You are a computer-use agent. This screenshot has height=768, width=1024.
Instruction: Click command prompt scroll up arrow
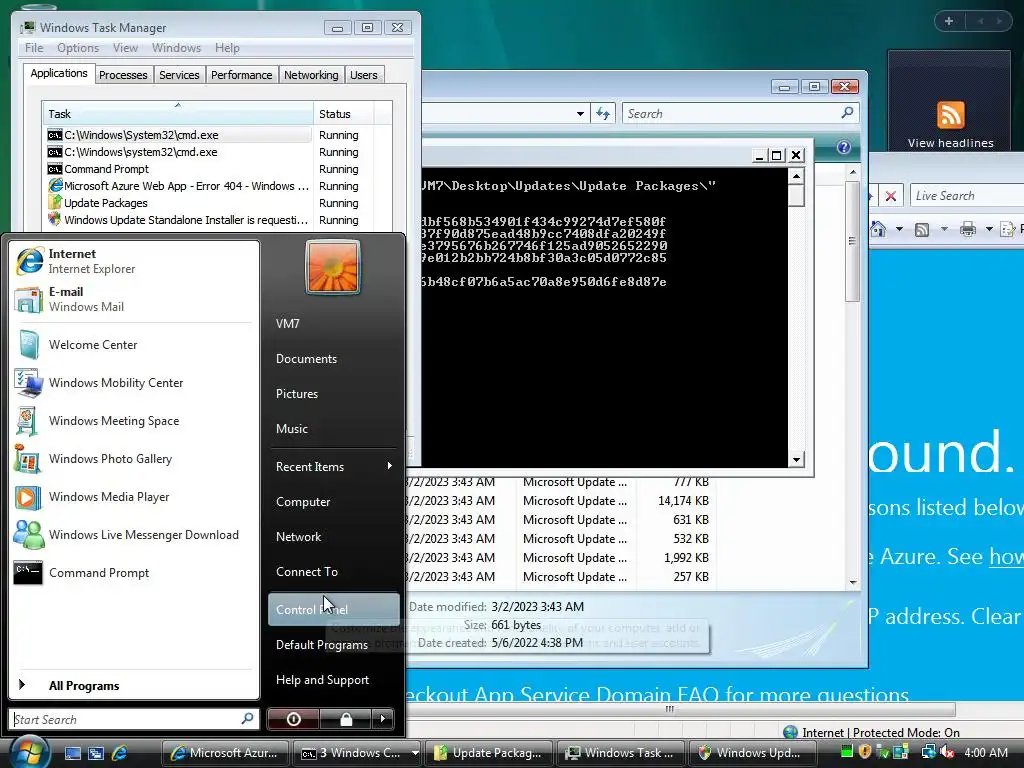796,176
